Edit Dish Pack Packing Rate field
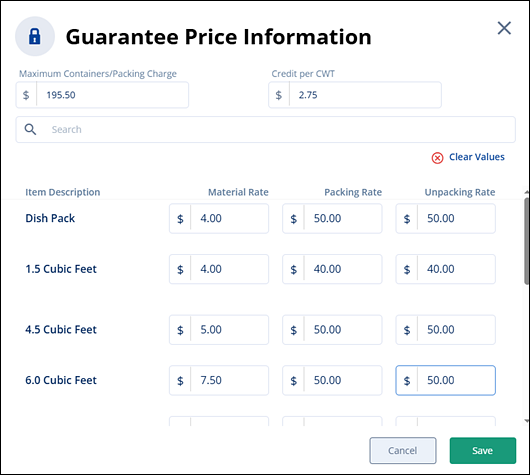Screen dimensions: 530x475 [x=332, y=218]
